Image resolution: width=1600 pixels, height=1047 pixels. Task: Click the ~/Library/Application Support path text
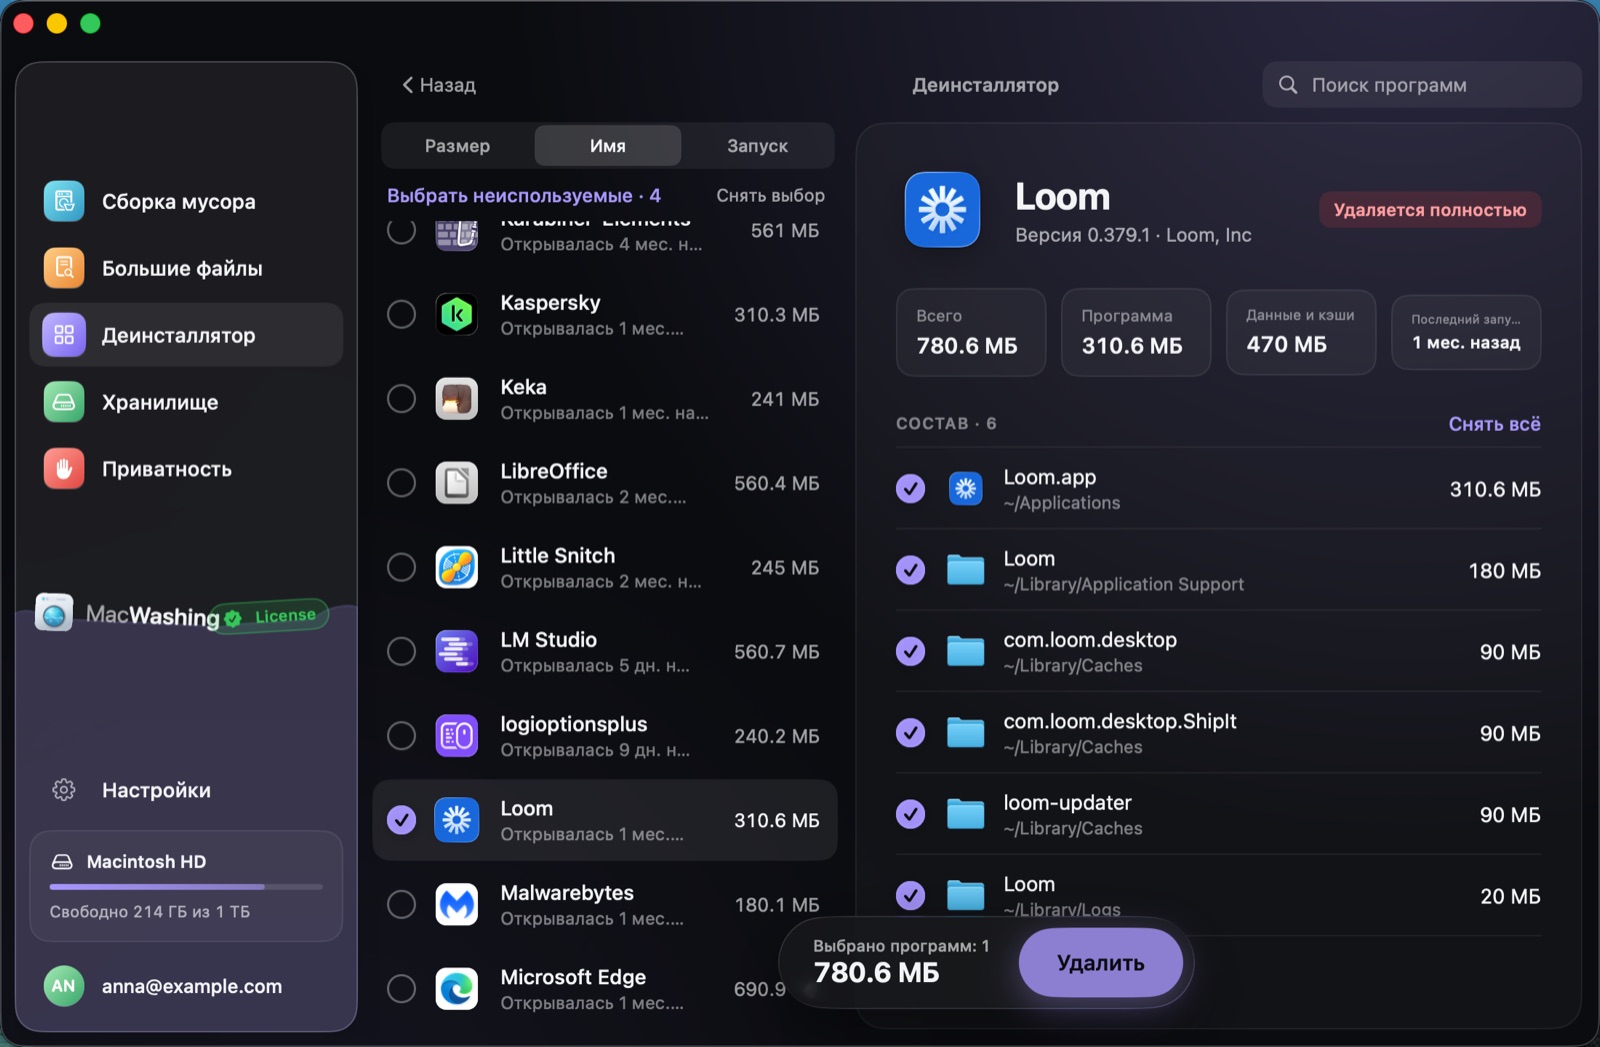pyautogui.click(x=1123, y=585)
